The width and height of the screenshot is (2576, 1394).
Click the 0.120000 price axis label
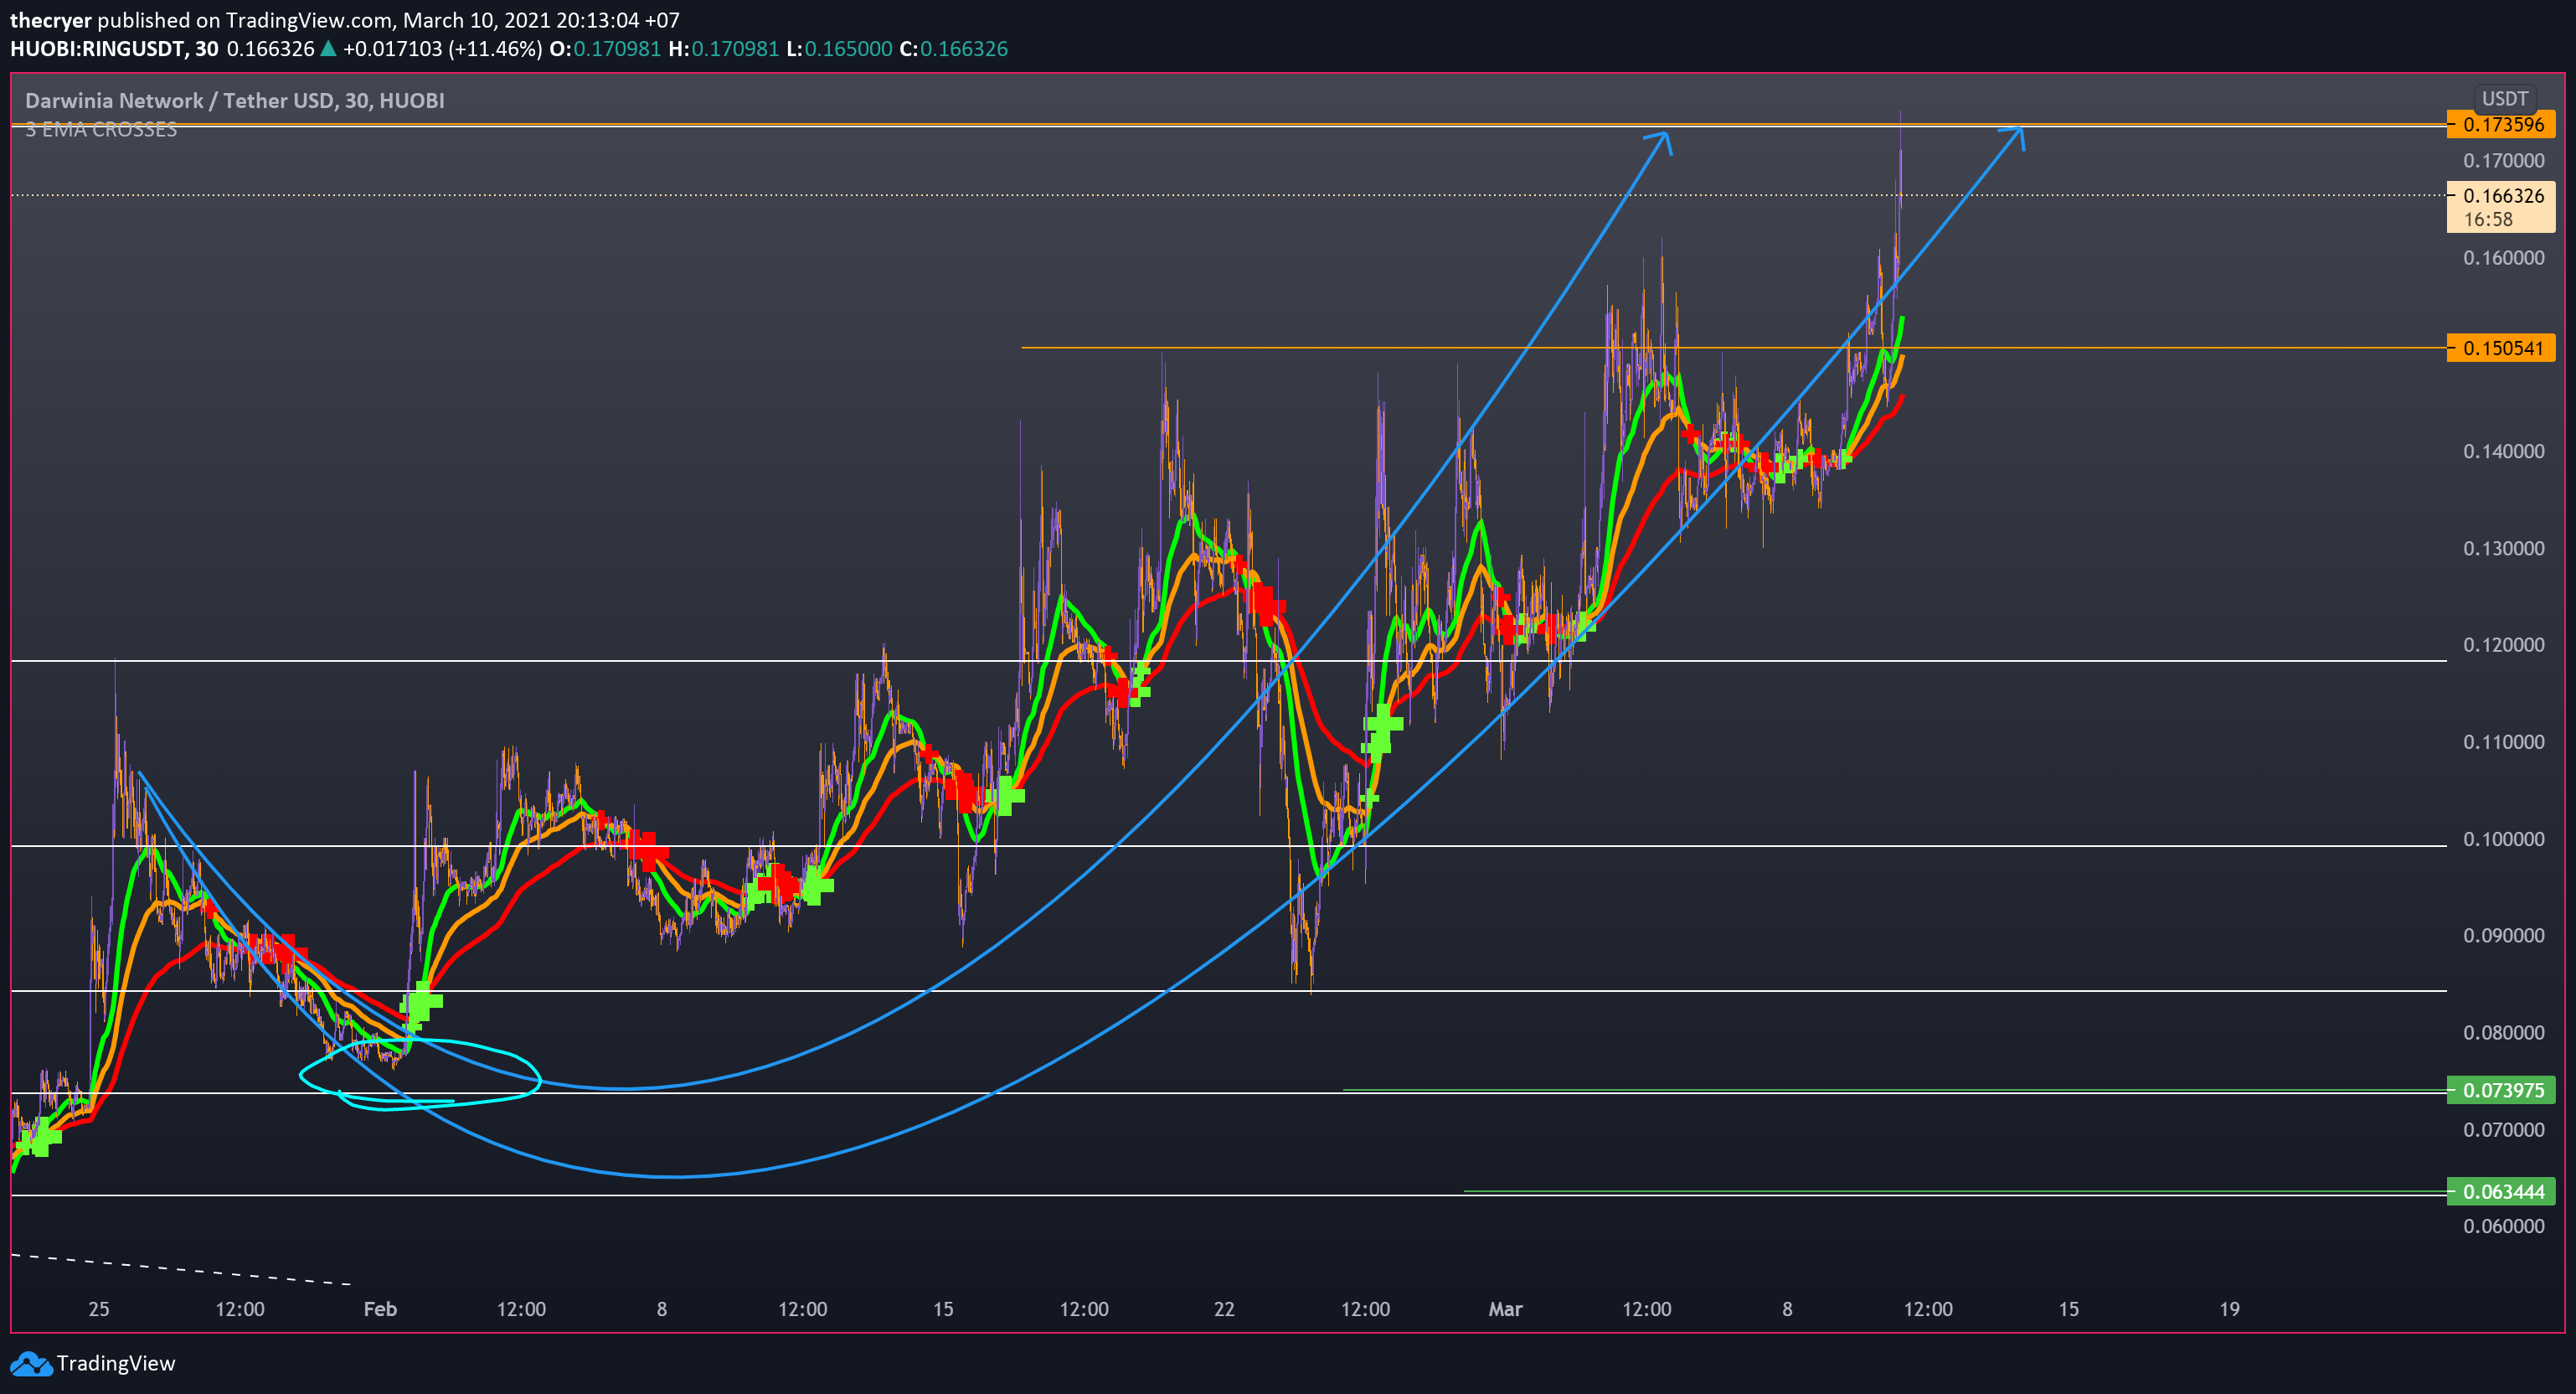[x=2503, y=645]
